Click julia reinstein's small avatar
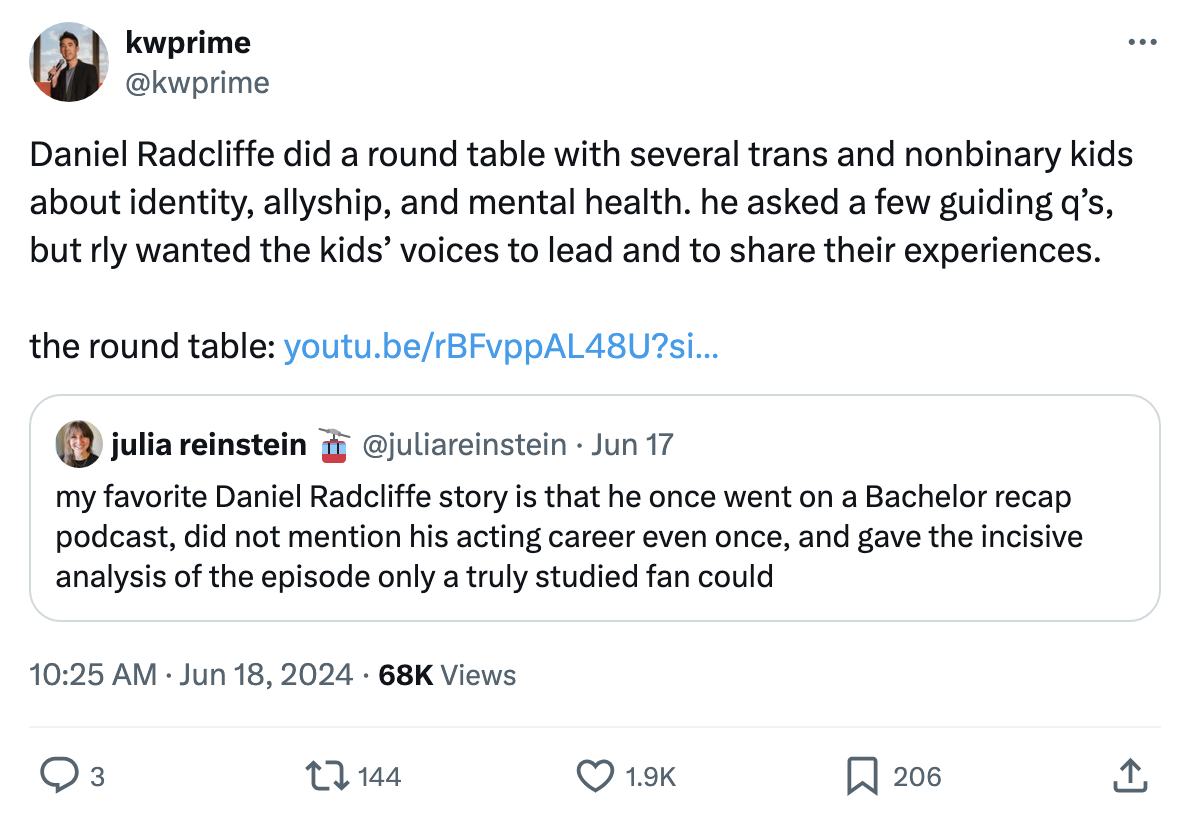This screenshot has height=822, width=1192. (79, 443)
